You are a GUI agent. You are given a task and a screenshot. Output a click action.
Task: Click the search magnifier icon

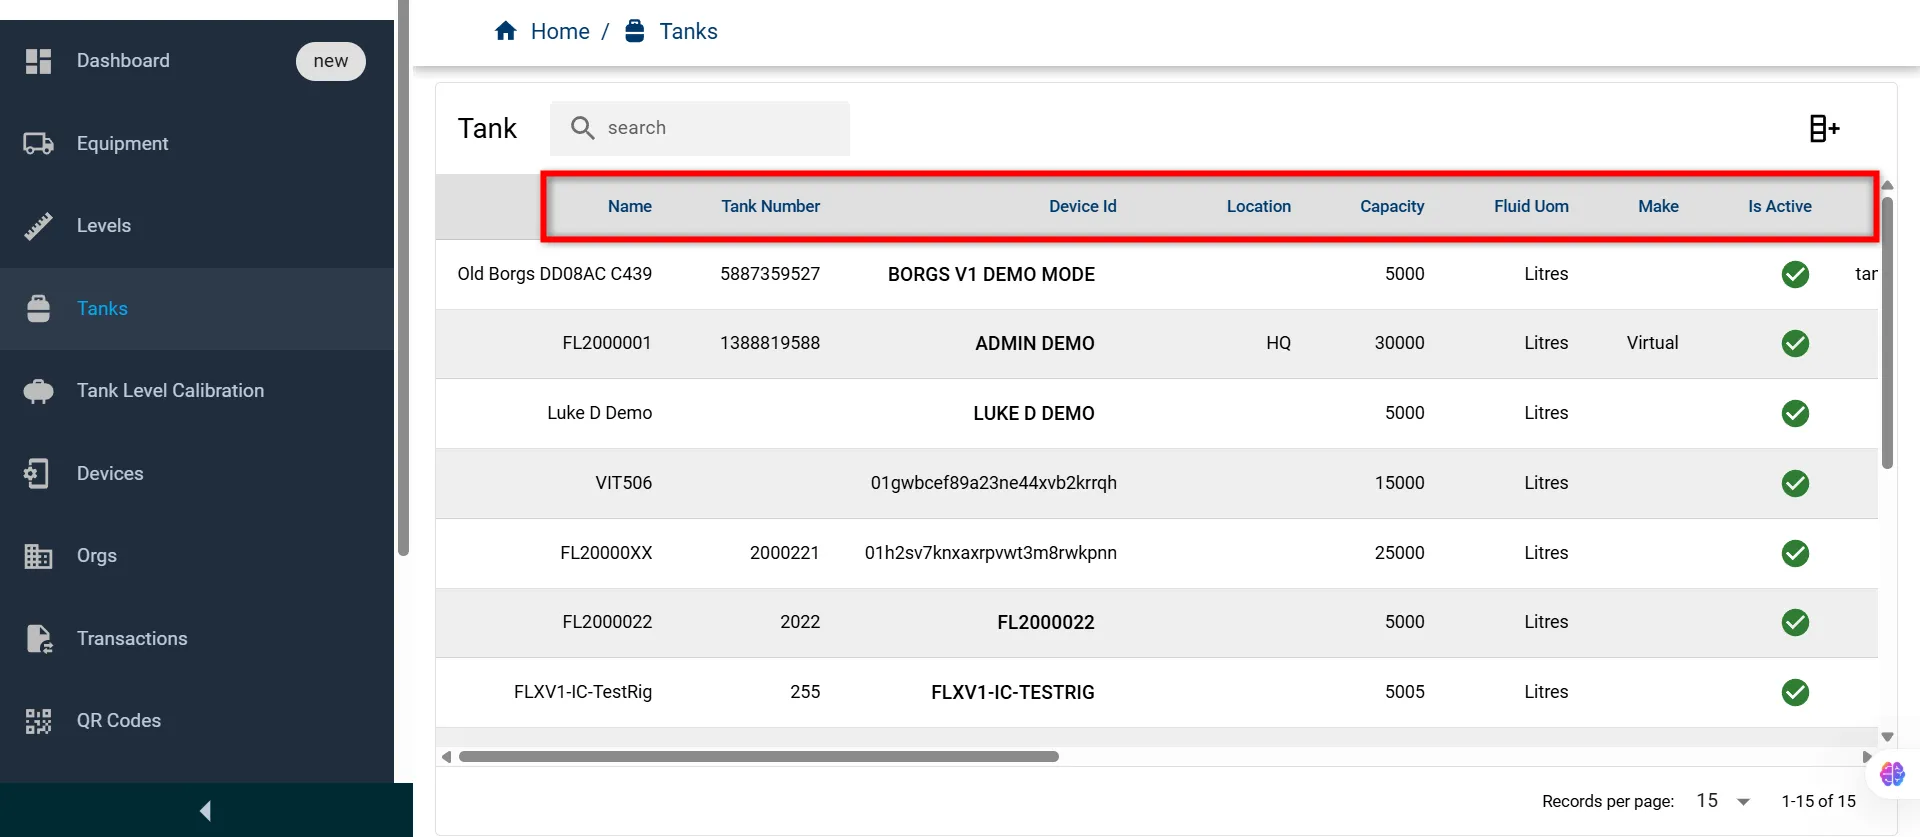coord(582,127)
